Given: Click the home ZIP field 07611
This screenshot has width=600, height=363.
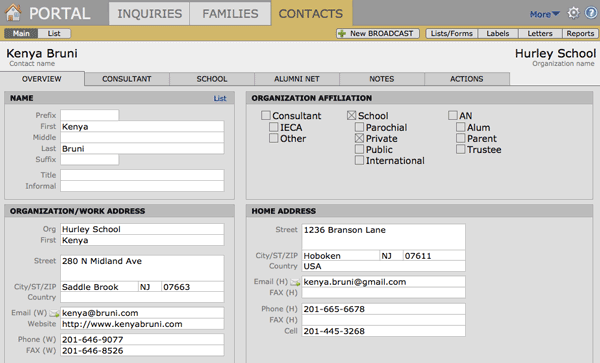Looking at the screenshot, I should (434, 256).
